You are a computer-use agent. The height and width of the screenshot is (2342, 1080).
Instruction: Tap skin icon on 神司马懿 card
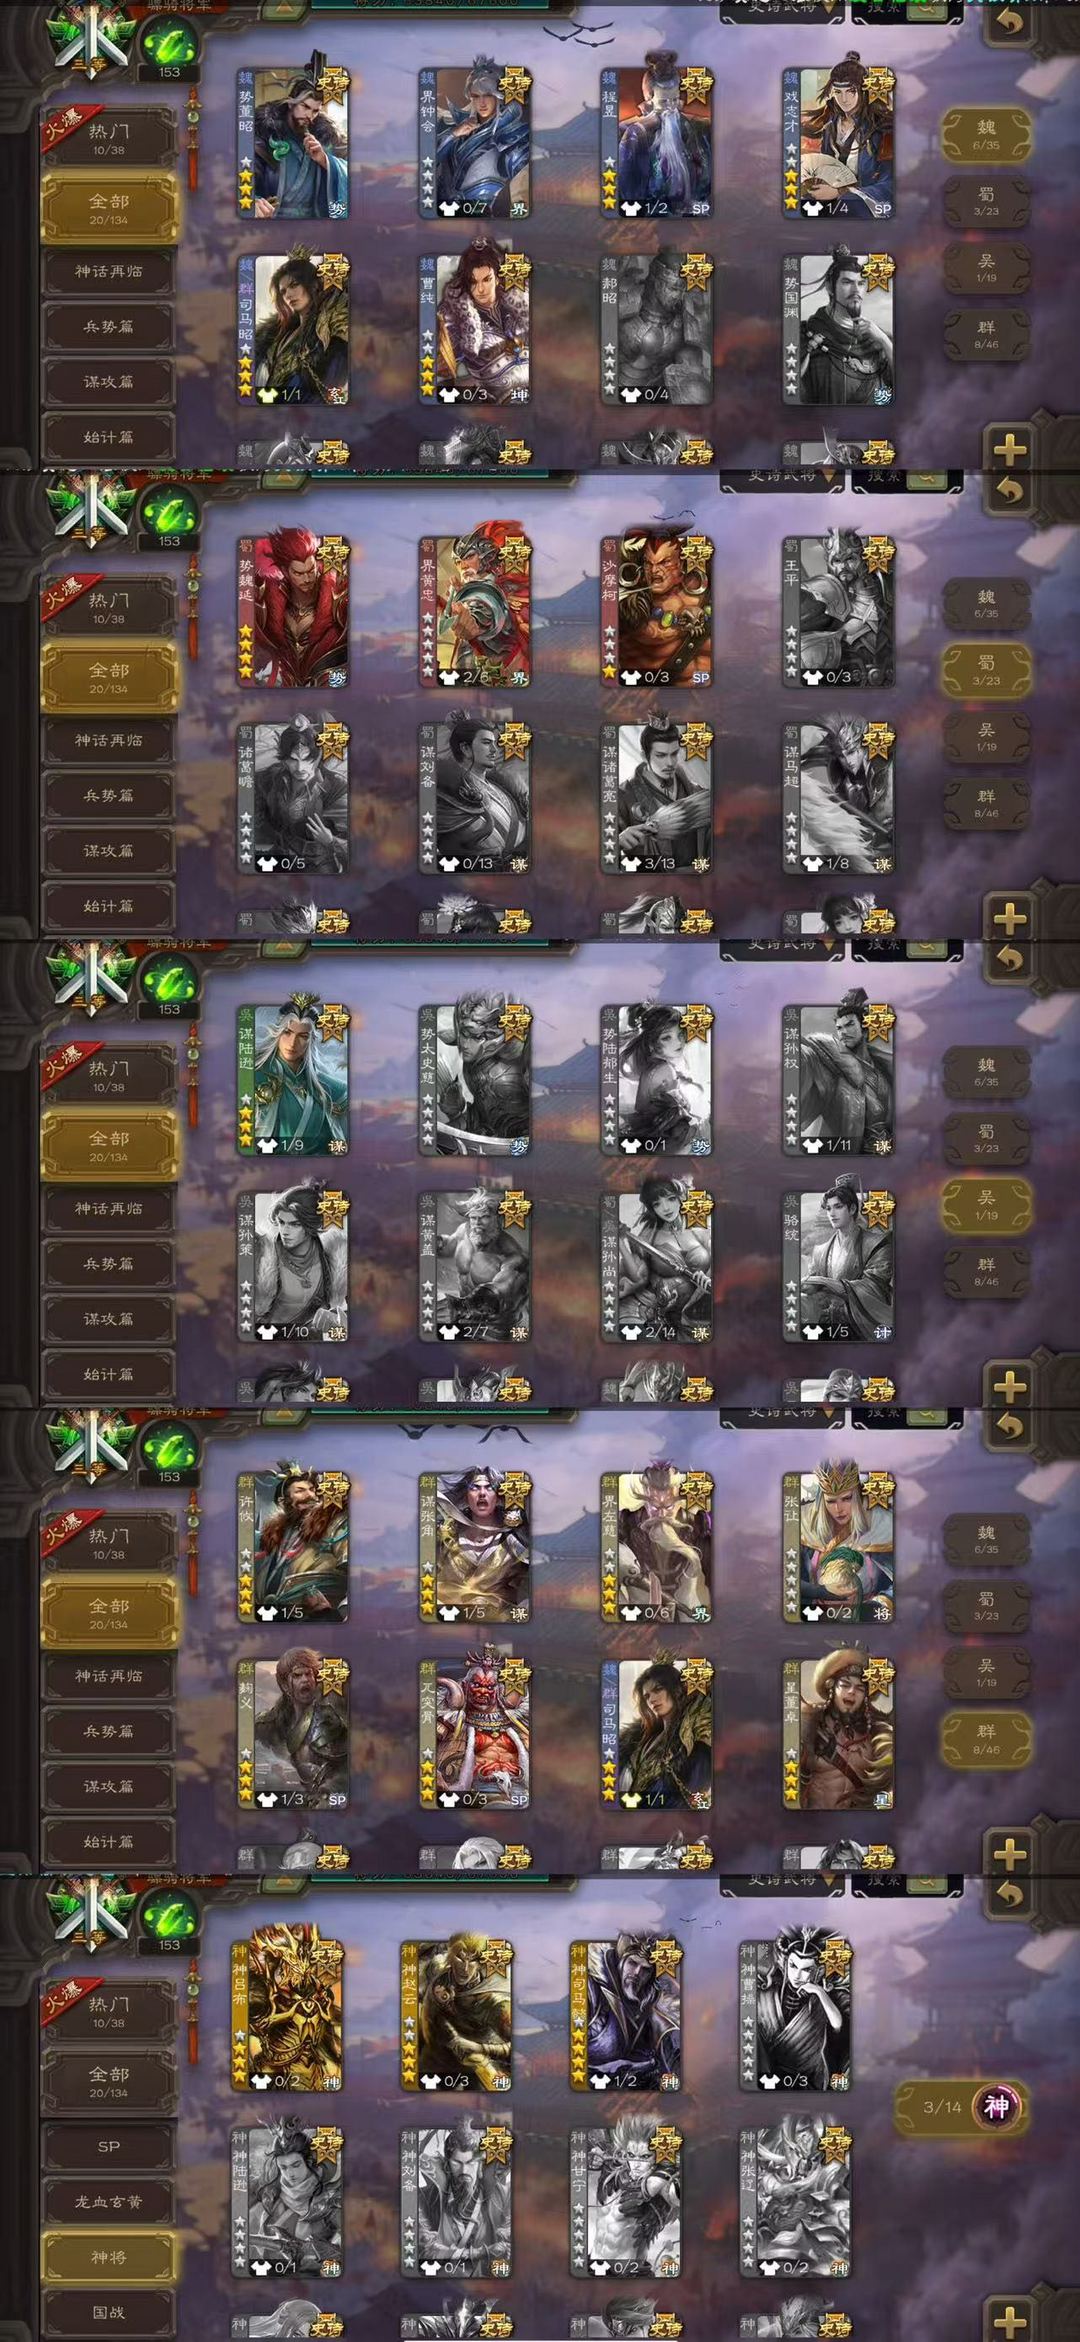point(600,2080)
